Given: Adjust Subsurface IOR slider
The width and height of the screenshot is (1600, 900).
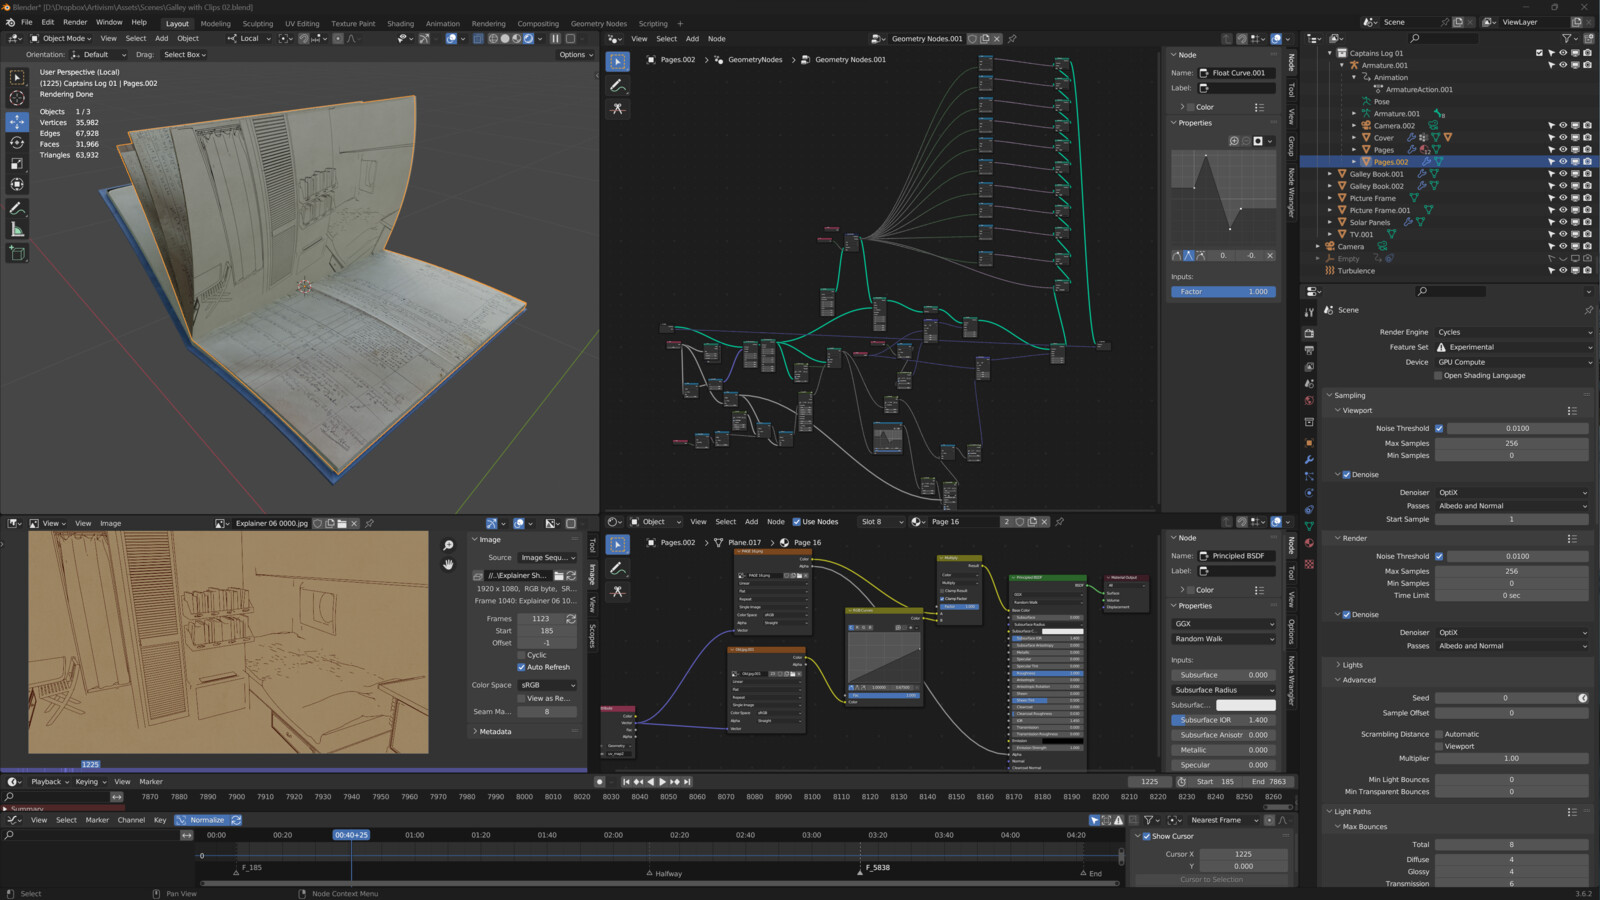Looking at the screenshot, I should (1223, 720).
